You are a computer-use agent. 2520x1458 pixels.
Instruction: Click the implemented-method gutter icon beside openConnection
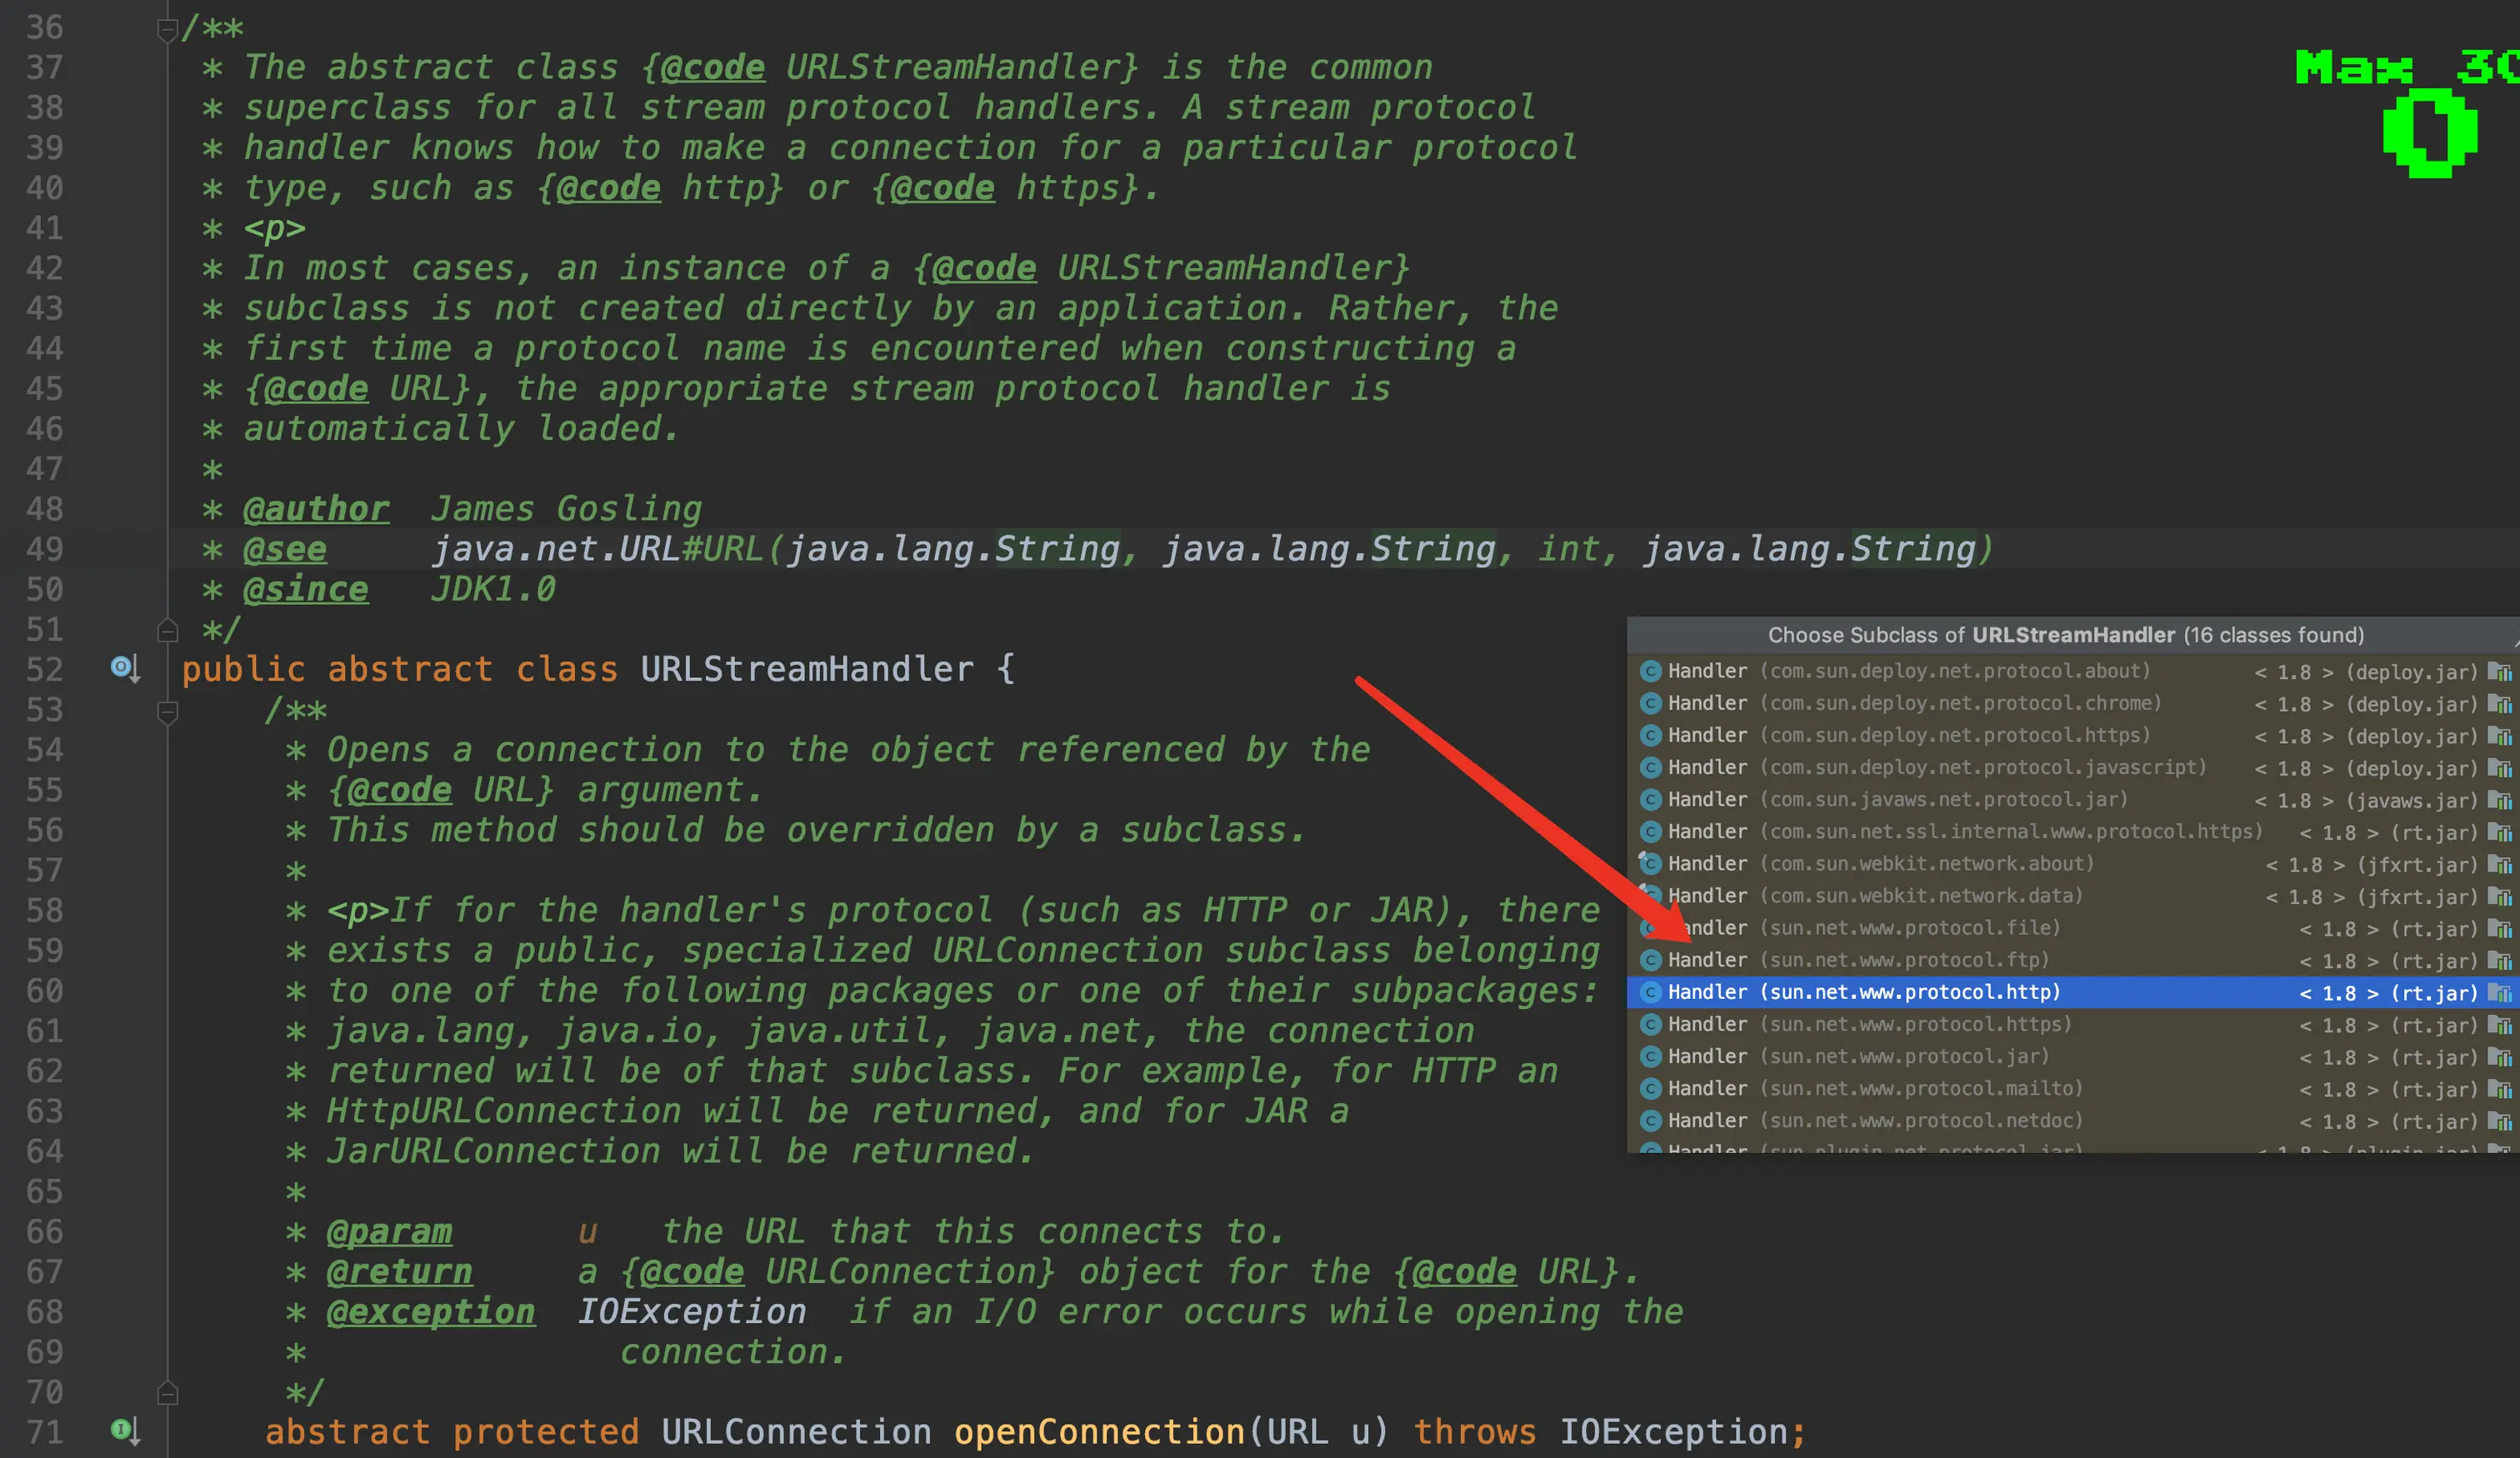124,1431
